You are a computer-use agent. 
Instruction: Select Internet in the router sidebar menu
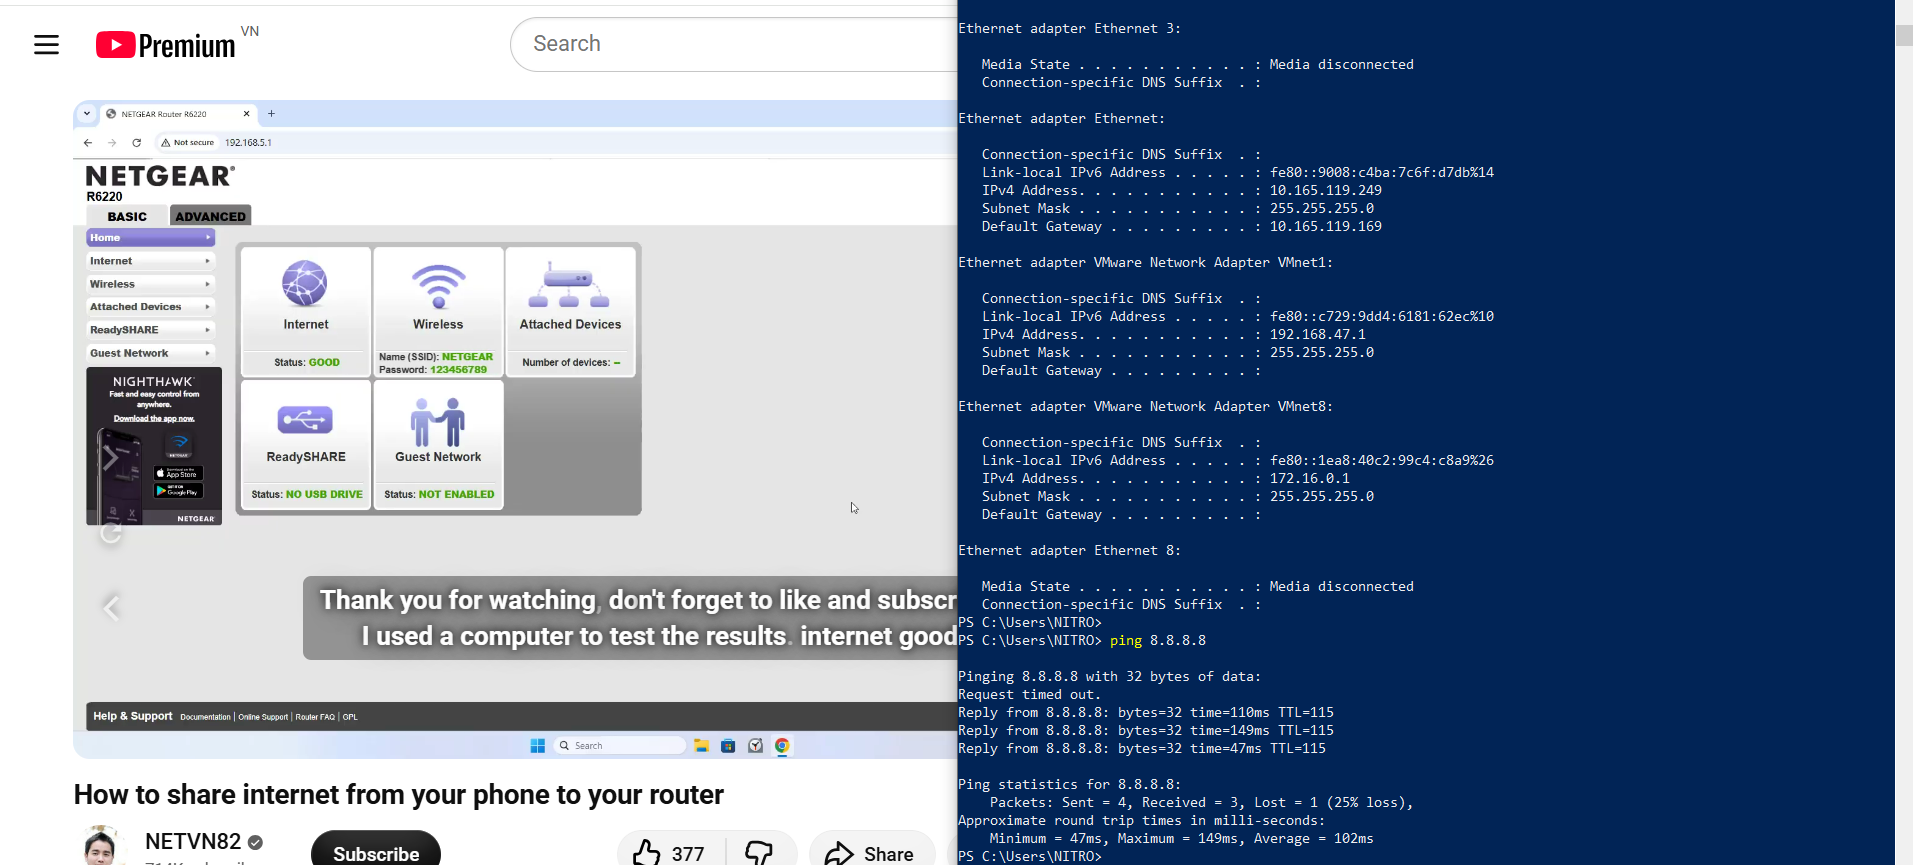click(x=150, y=261)
